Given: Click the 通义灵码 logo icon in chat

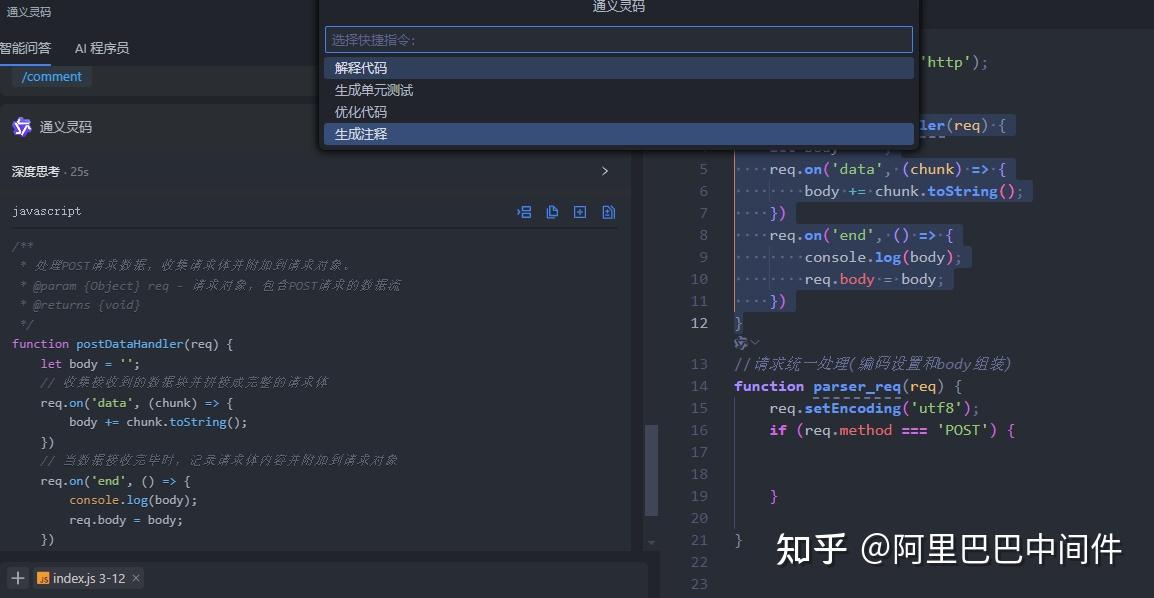Looking at the screenshot, I should point(22,127).
